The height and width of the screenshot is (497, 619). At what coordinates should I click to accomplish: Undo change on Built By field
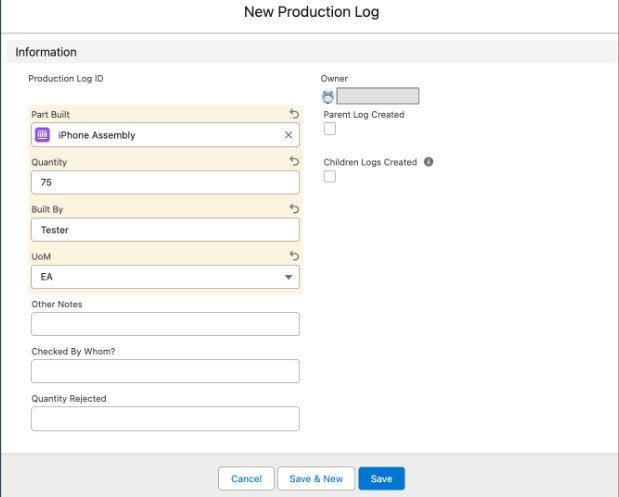(x=294, y=208)
